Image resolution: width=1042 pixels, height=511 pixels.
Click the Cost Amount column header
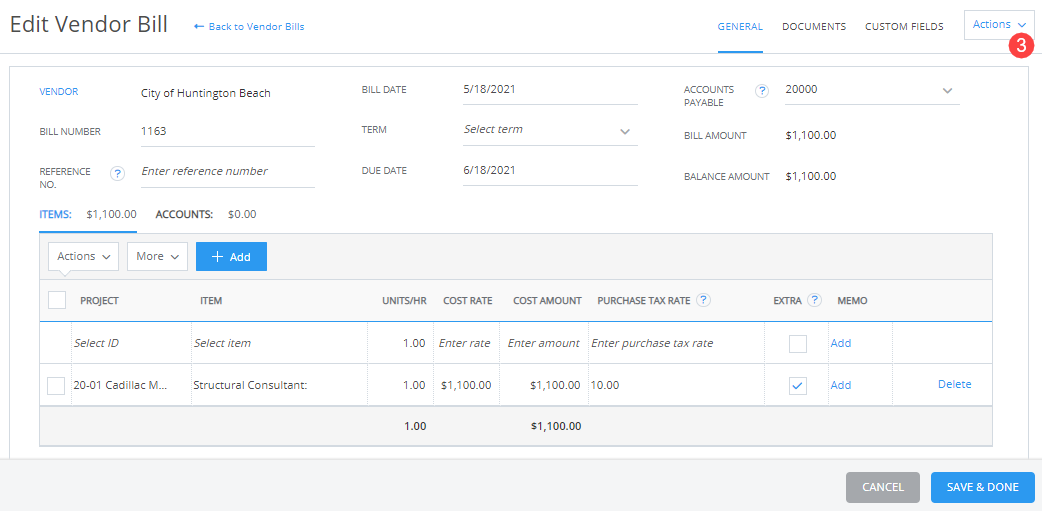point(547,301)
